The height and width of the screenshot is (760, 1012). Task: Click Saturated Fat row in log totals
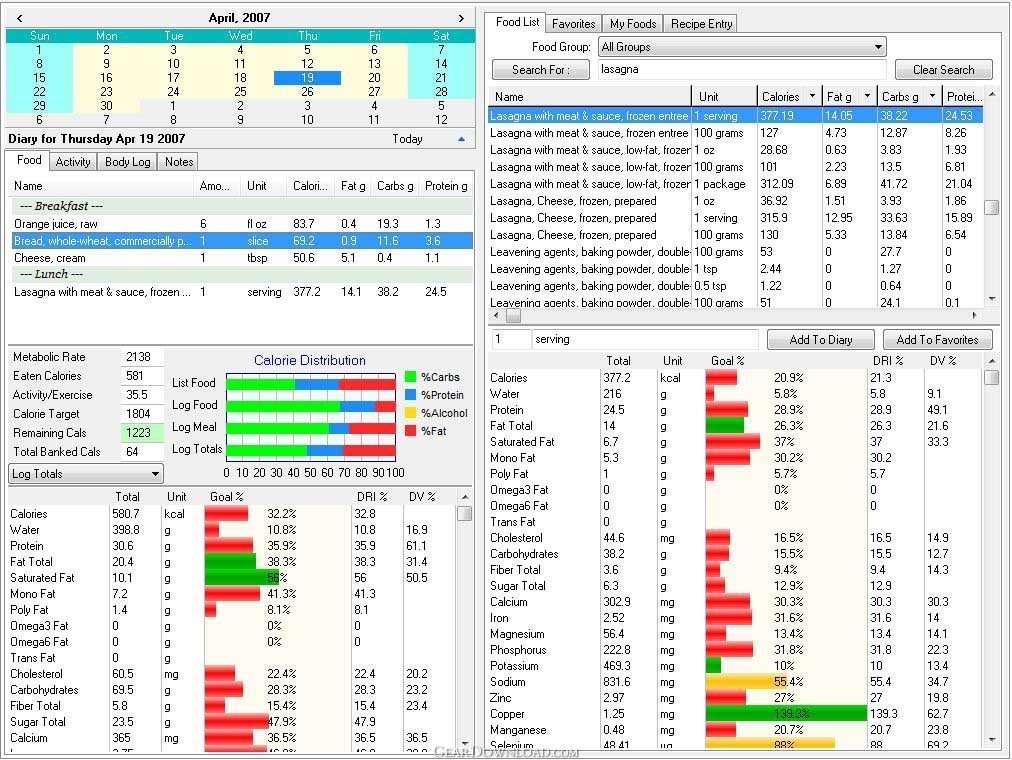tap(232, 578)
